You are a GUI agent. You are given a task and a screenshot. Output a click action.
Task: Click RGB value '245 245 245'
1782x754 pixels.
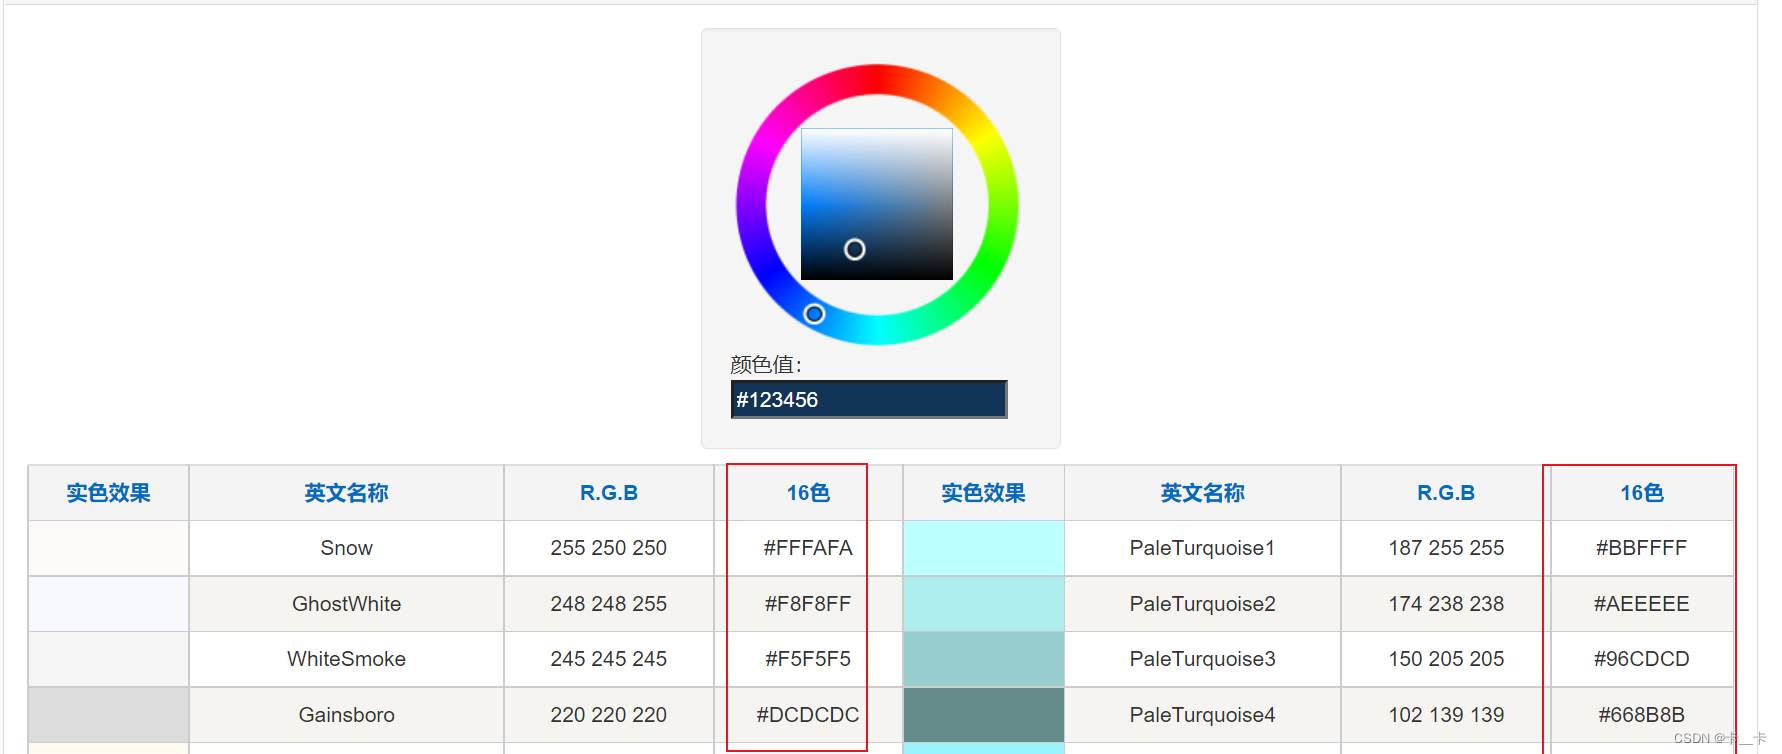point(608,659)
